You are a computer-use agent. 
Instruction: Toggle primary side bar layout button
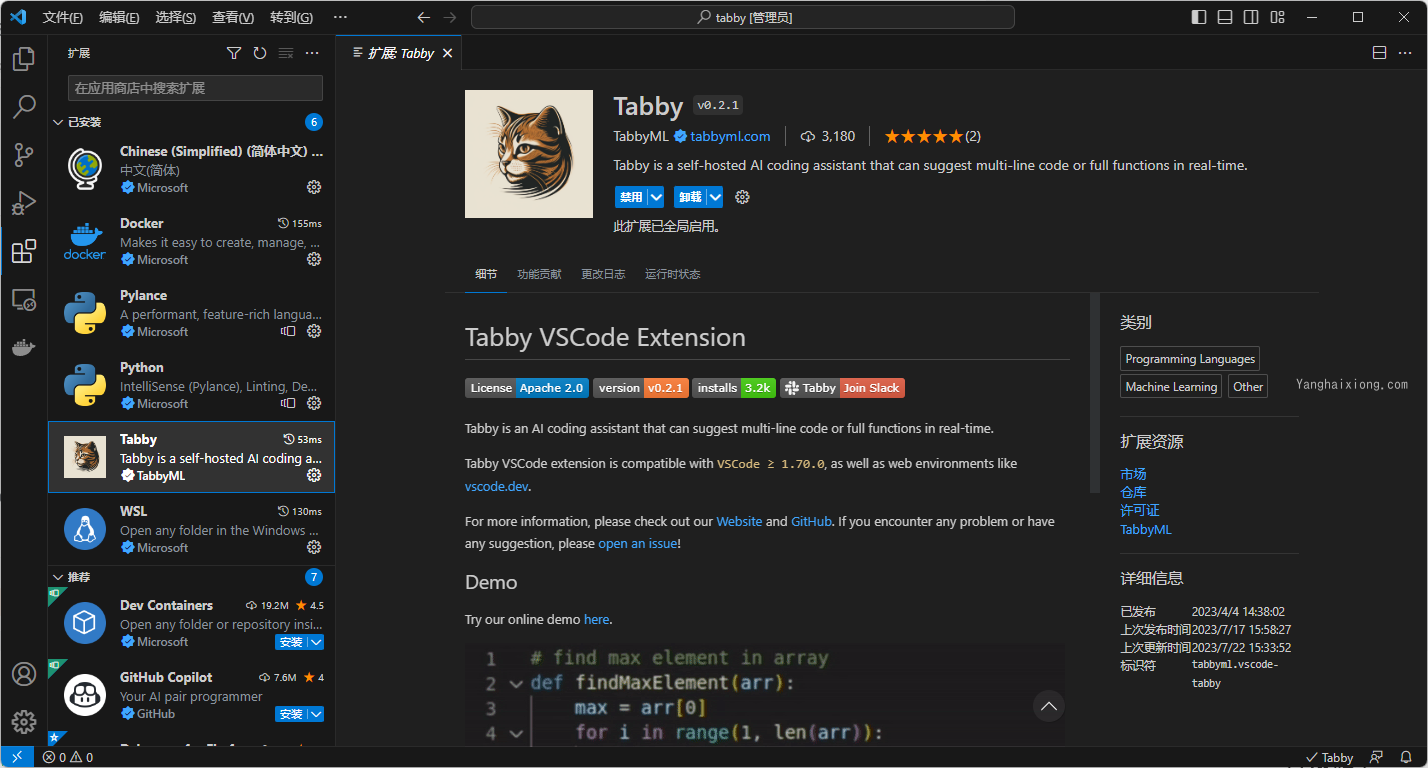click(x=1199, y=17)
